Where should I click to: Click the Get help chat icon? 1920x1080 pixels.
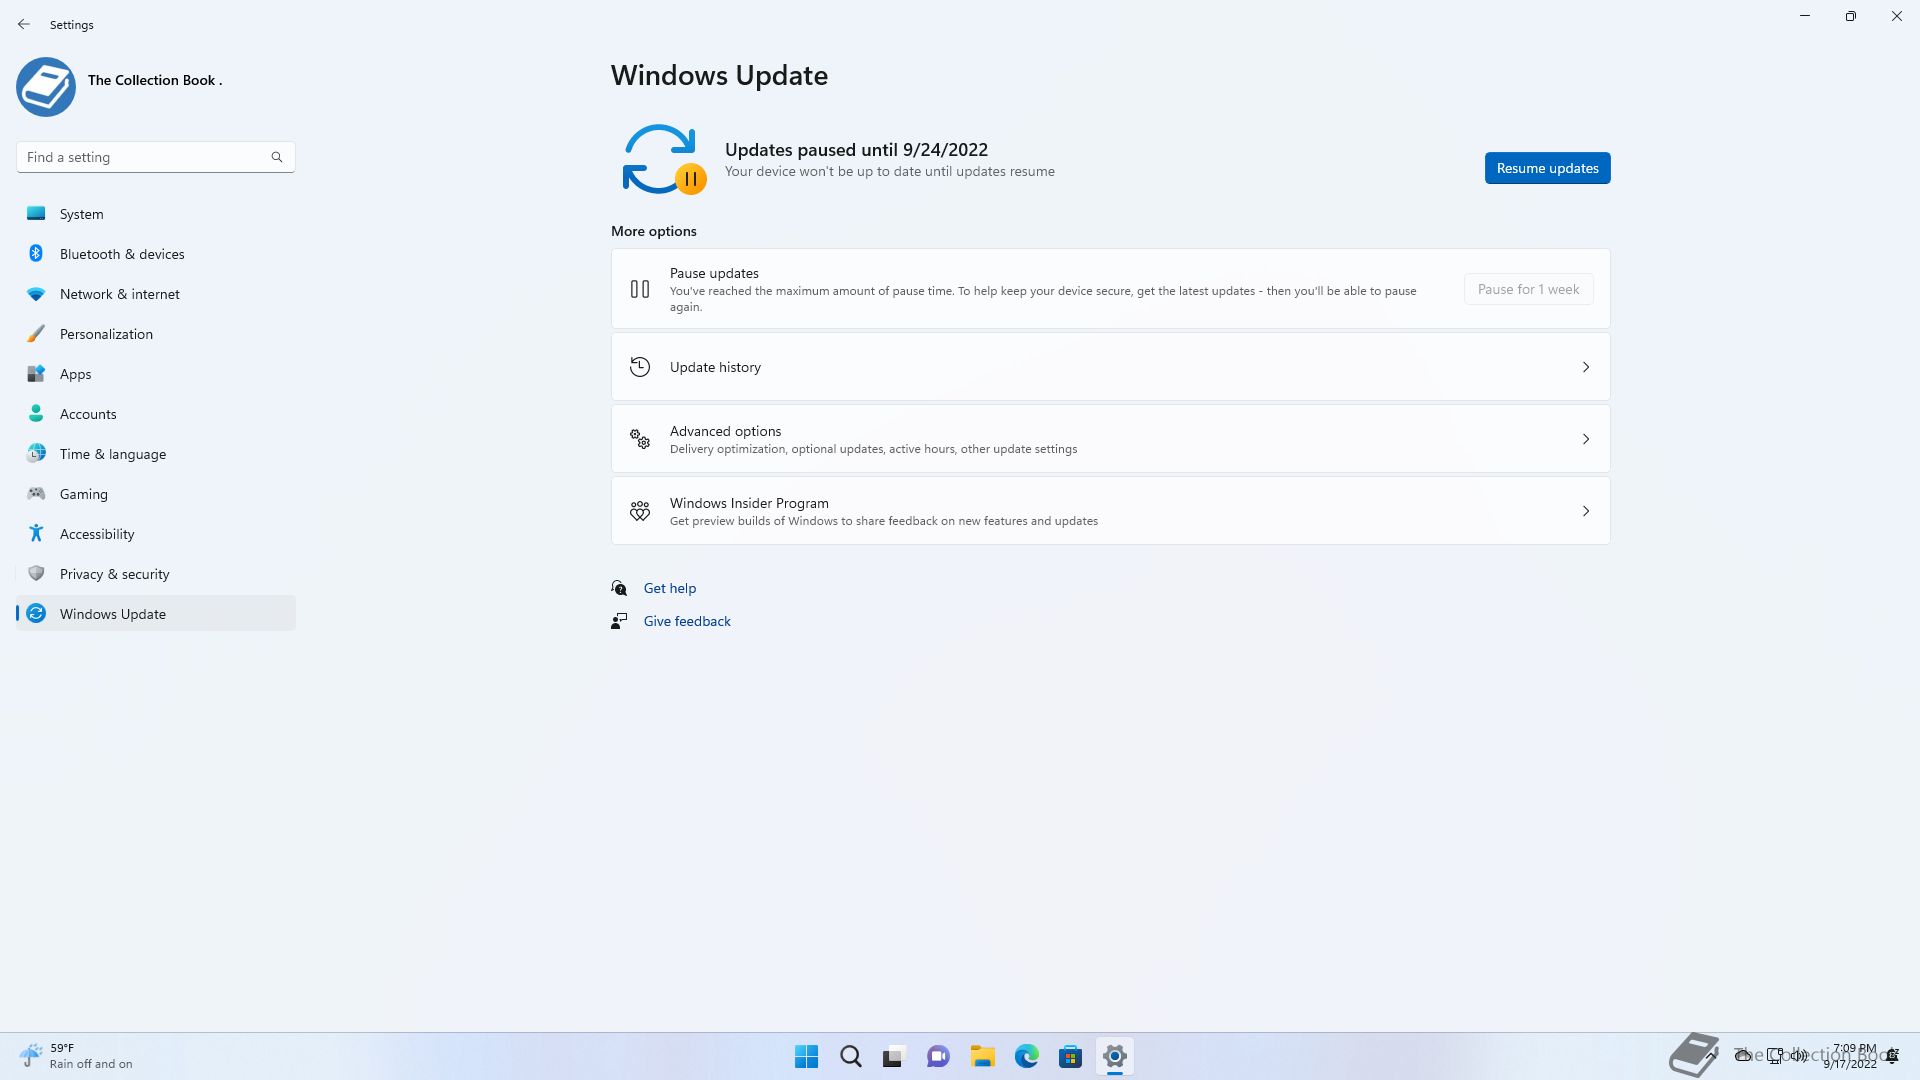[x=619, y=588]
